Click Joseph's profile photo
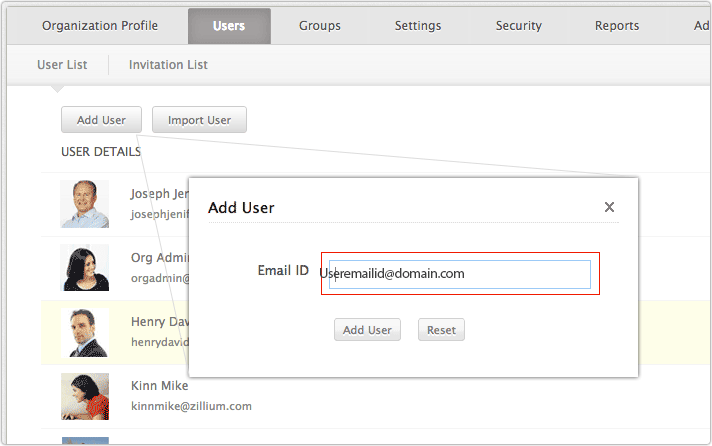The image size is (712, 446). (x=85, y=204)
